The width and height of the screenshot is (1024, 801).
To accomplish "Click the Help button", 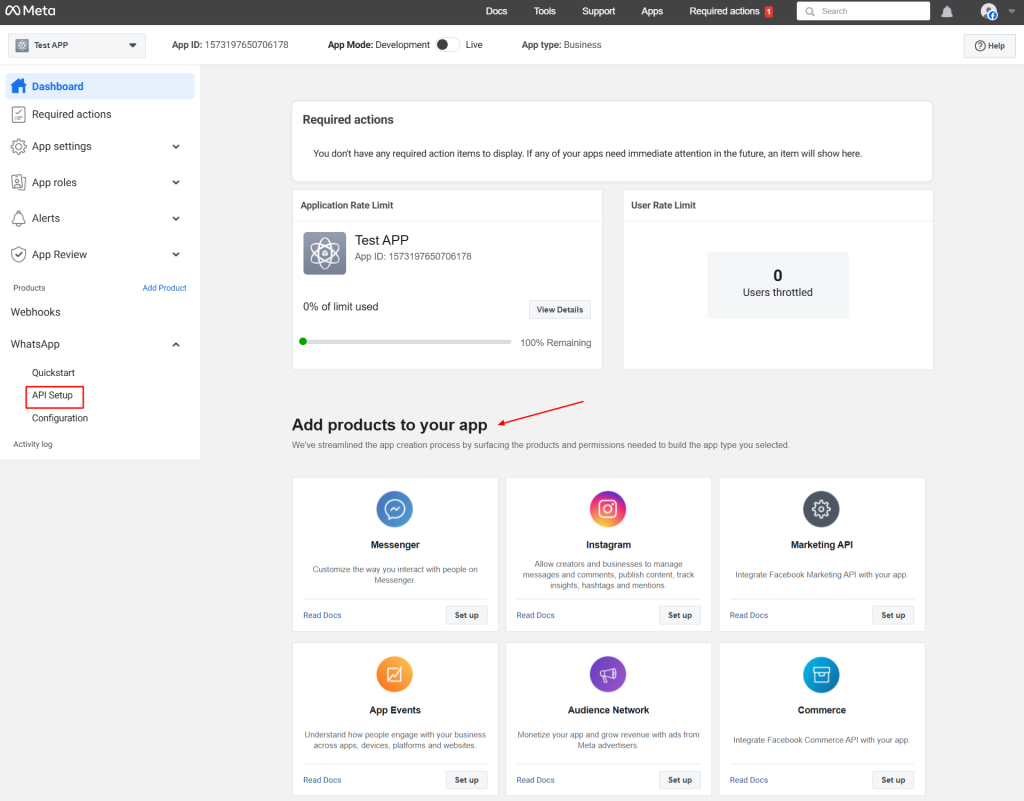I will (x=989, y=46).
